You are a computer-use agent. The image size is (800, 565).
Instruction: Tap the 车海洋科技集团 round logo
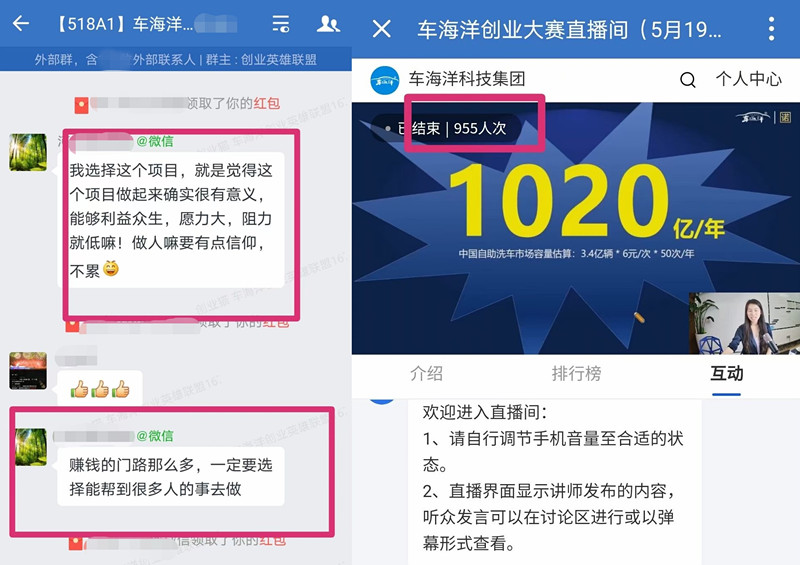pyautogui.click(x=385, y=80)
